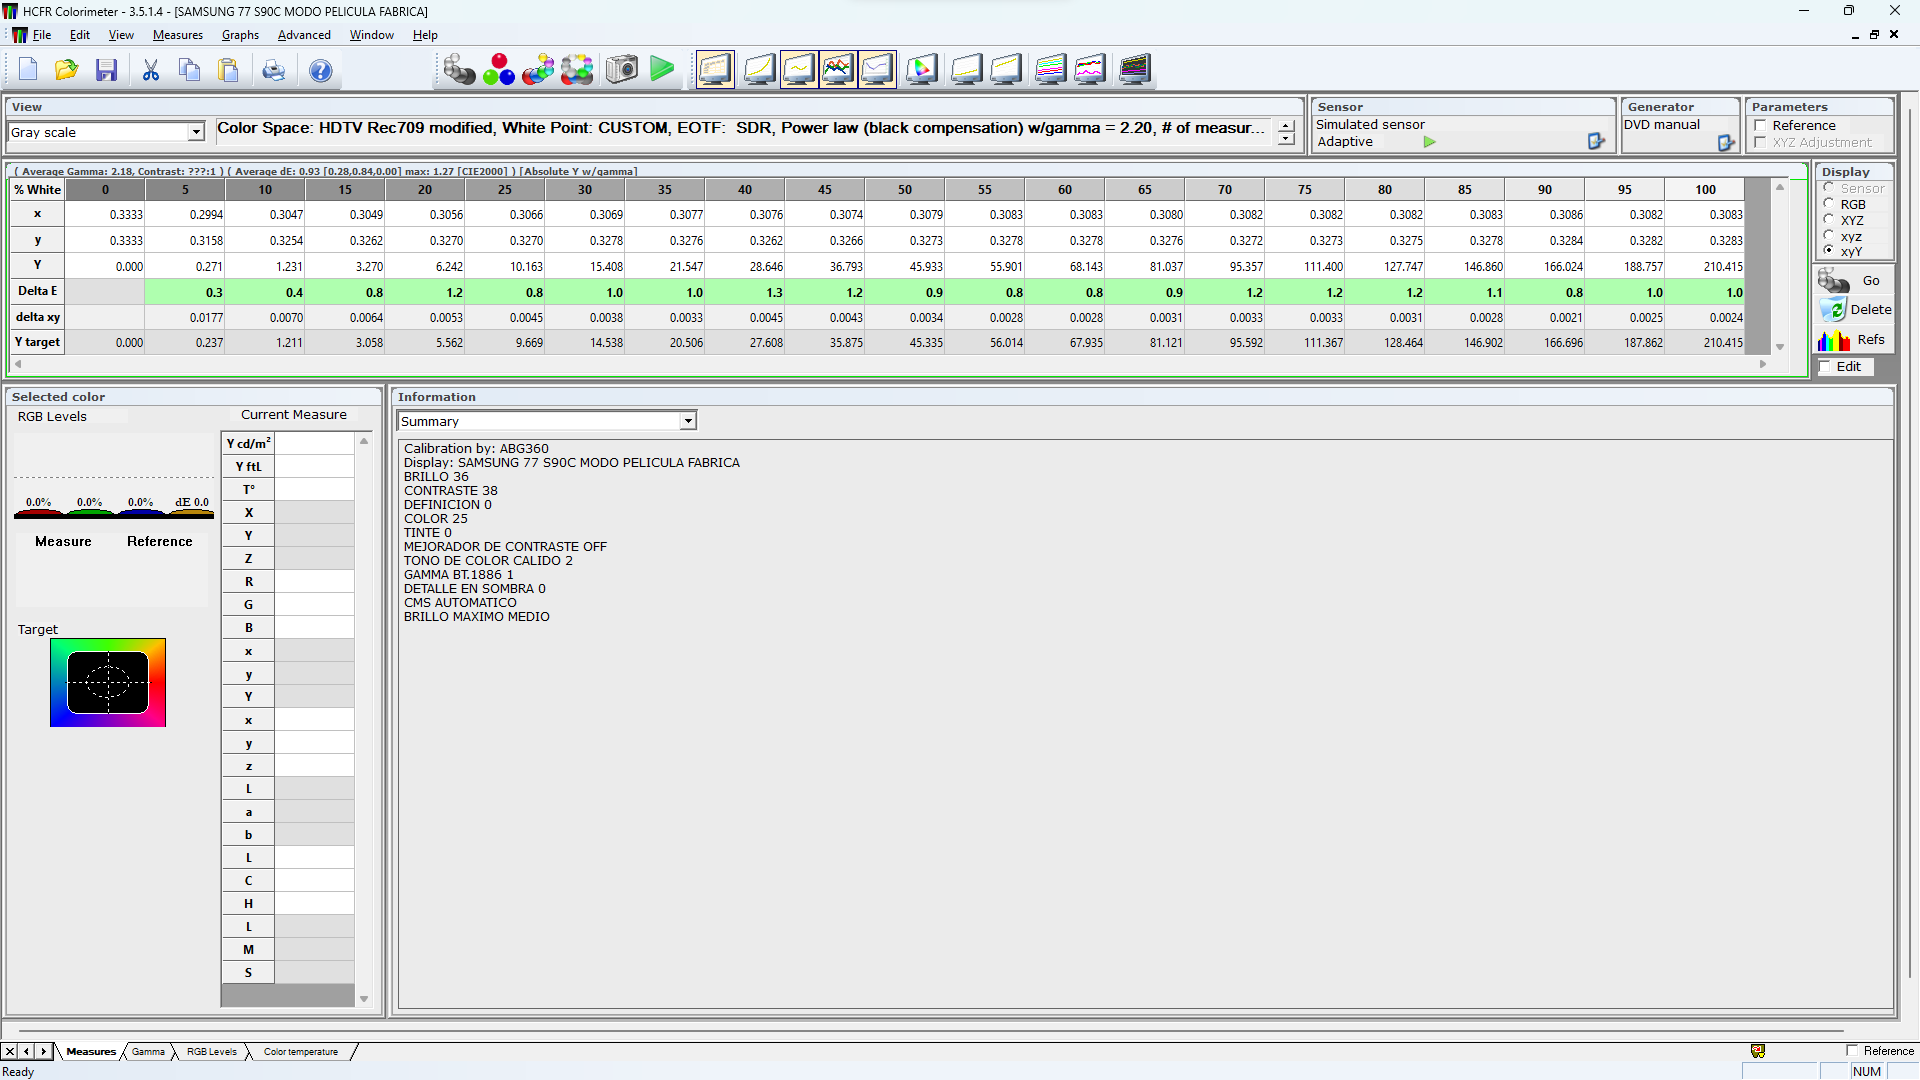Click the Target color gamut swatch
This screenshot has width=1920, height=1080.
108,683
